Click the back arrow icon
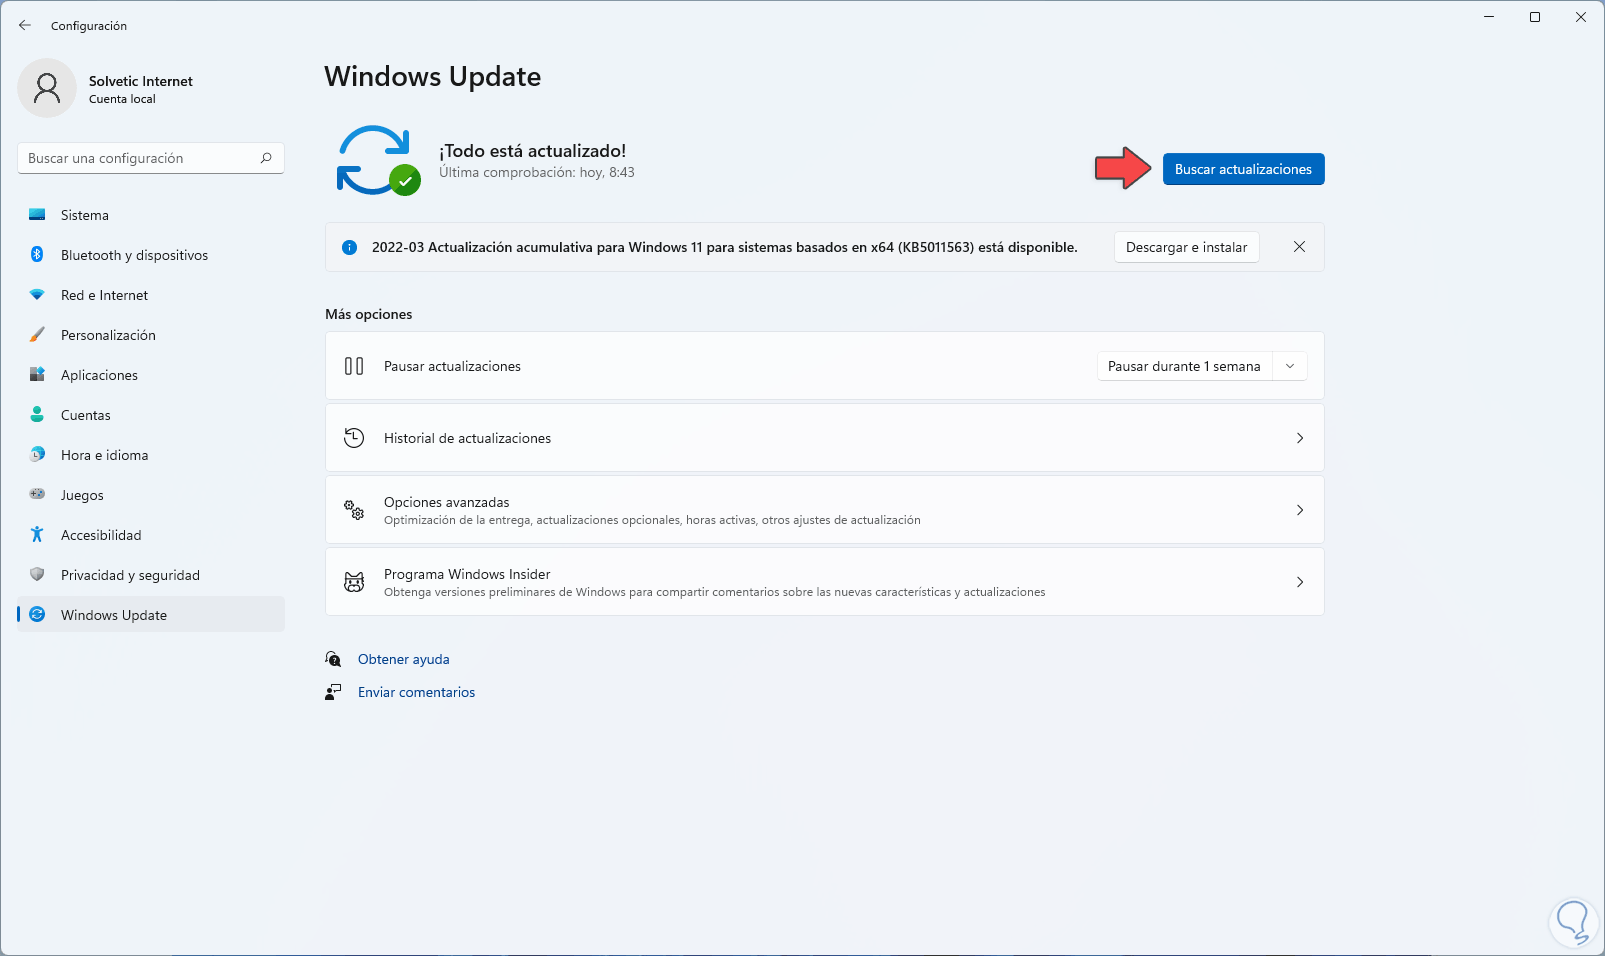The height and width of the screenshot is (956, 1605). (x=25, y=25)
